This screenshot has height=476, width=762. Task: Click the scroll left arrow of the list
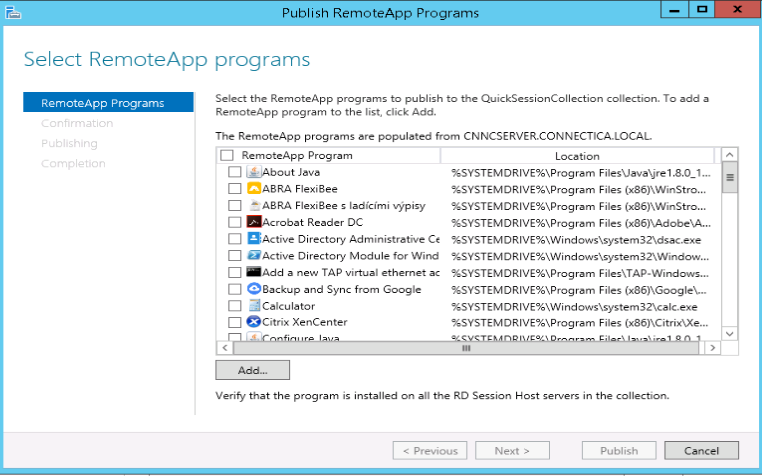(225, 348)
